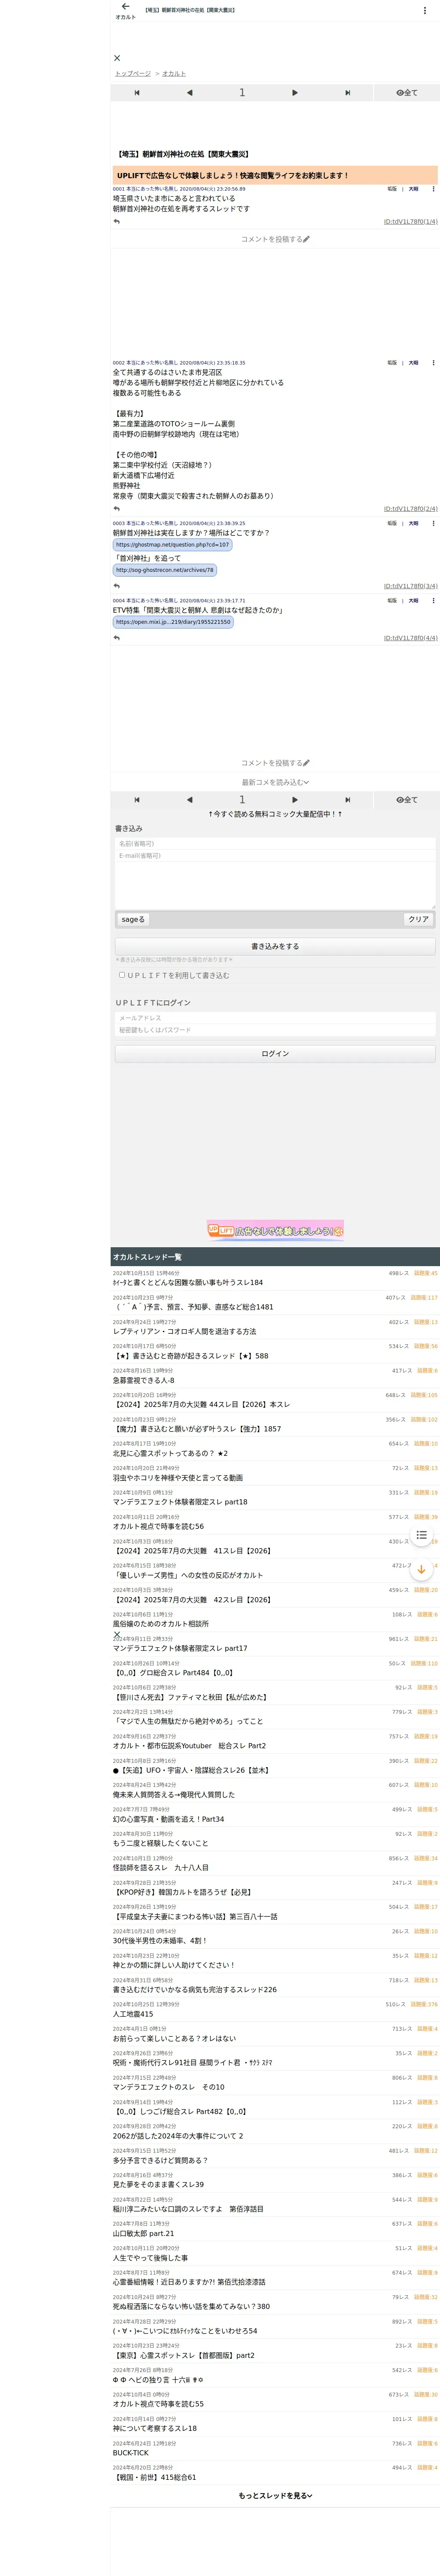The height and width of the screenshot is (2576, 440).
Task: Open the three-dot menu on post 0001
Action: click(433, 189)
